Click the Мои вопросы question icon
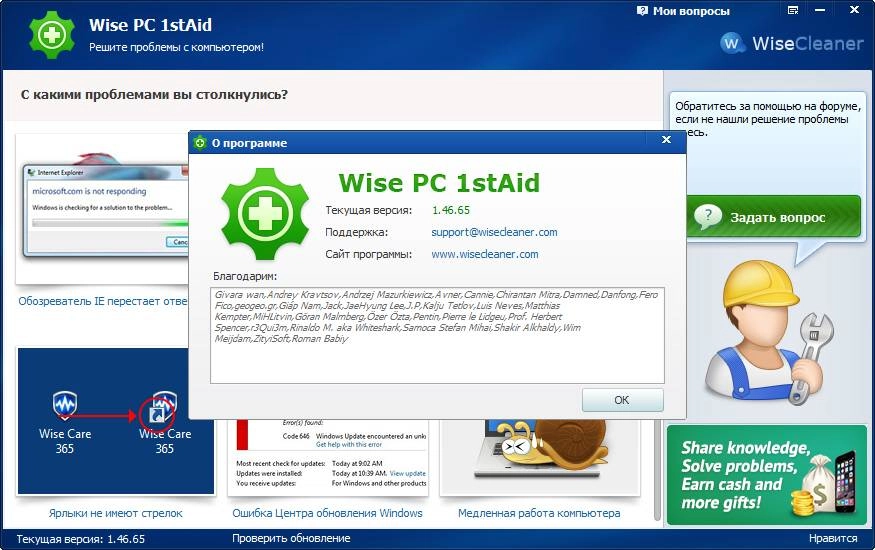Screen dimensions: 875x550 (642, 11)
